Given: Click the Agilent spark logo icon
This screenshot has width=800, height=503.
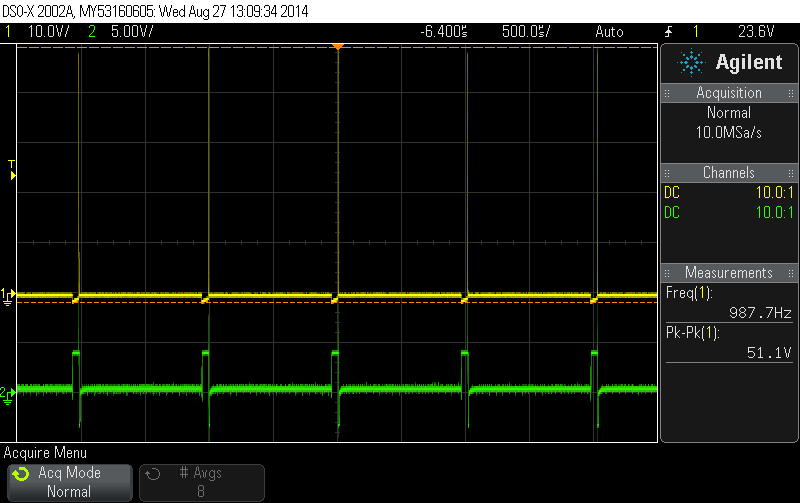Looking at the screenshot, I should [x=691, y=63].
